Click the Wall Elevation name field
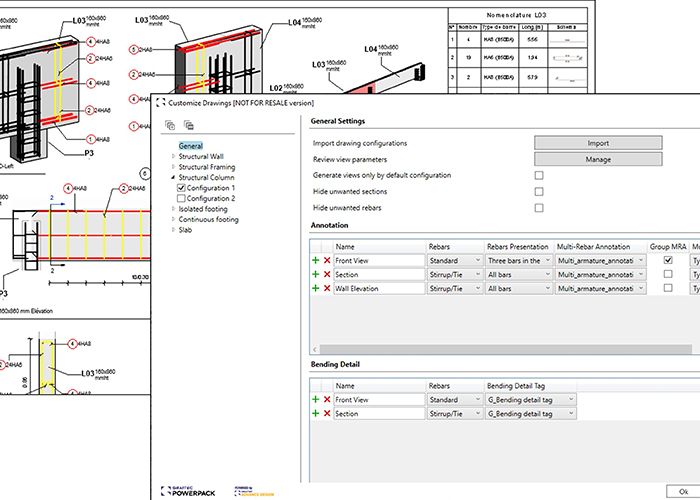Screen dimensions: 700x500 [379, 288]
